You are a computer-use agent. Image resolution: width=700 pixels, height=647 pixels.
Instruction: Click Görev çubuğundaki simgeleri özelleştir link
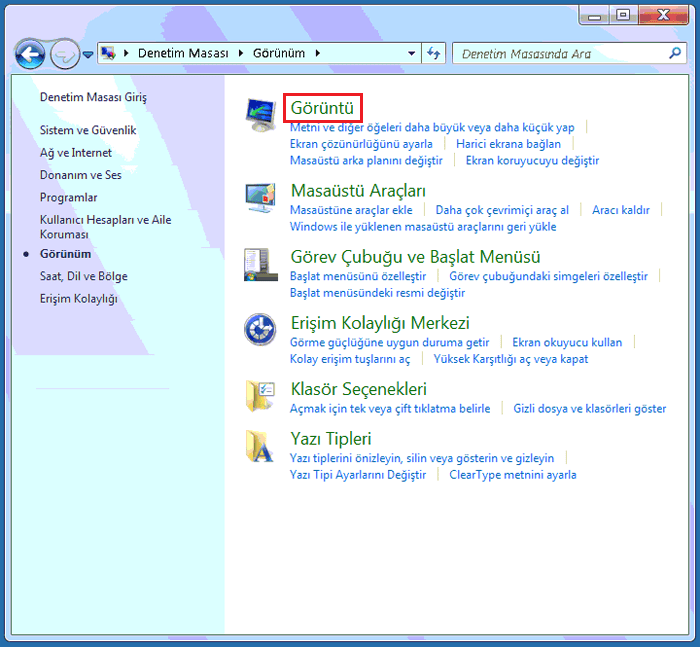click(x=548, y=276)
